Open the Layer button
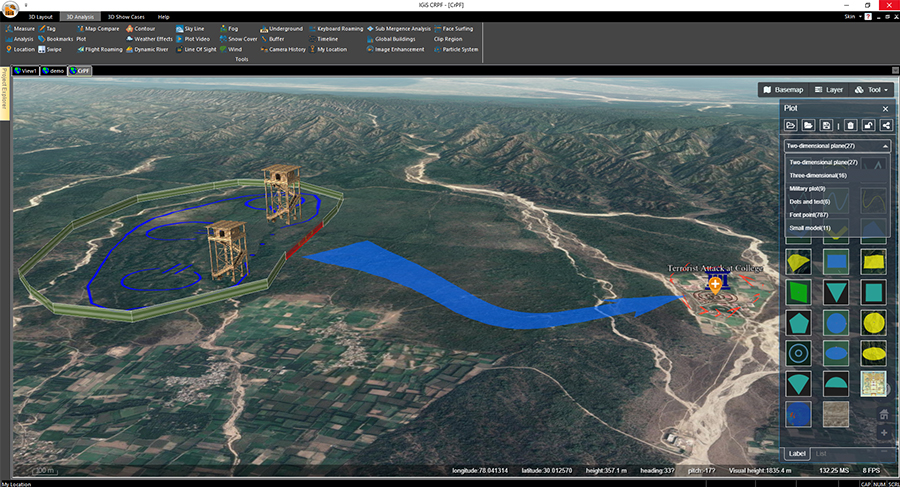 pos(829,90)
